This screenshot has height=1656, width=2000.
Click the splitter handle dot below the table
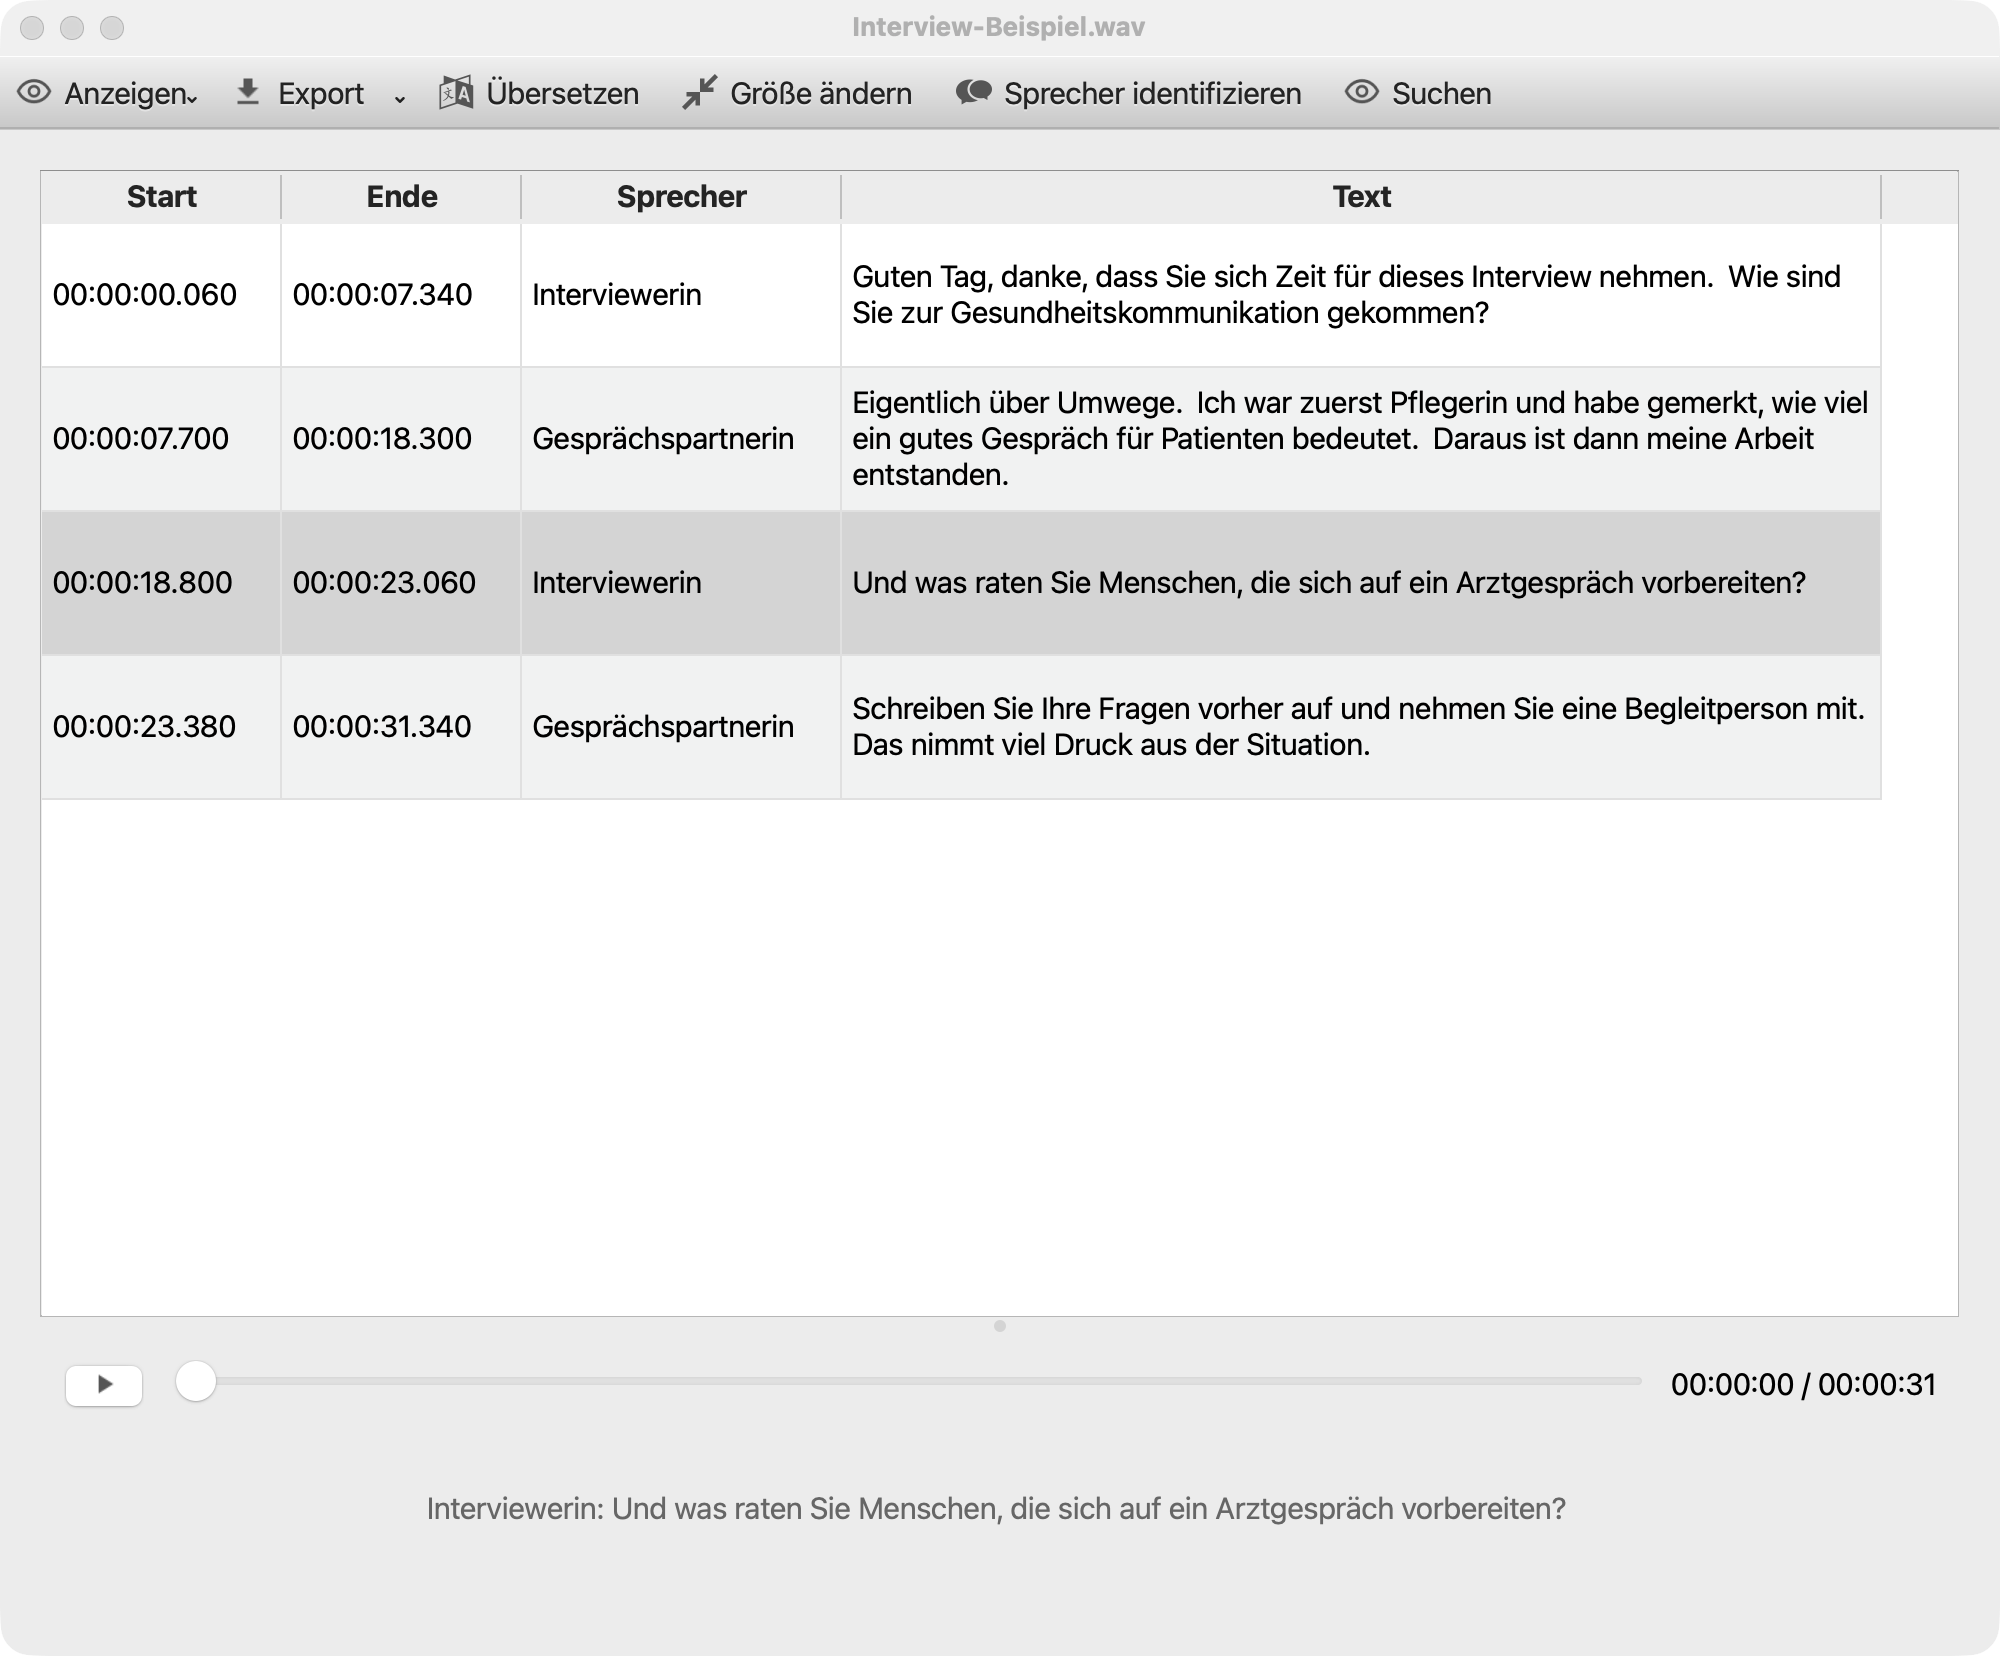pyautogui.click(x=1000, y=1326)
